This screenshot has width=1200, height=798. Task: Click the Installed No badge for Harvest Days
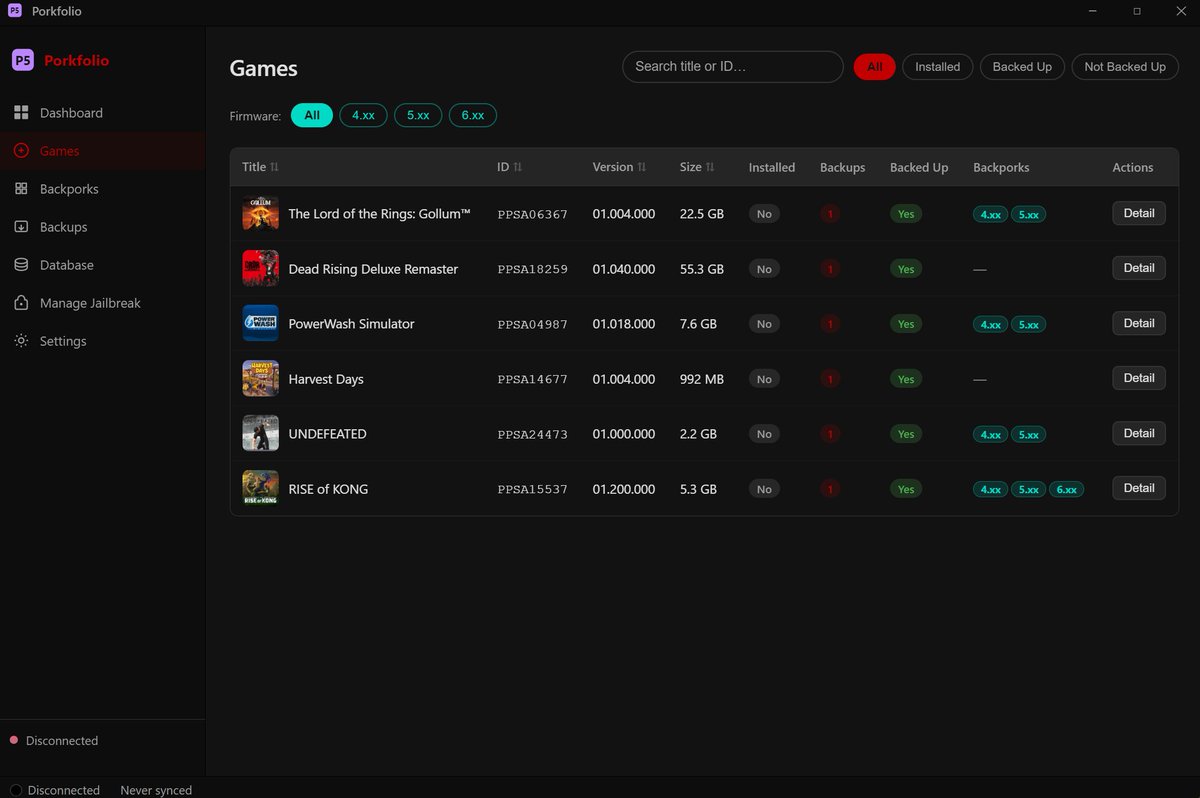coord(764,379)
